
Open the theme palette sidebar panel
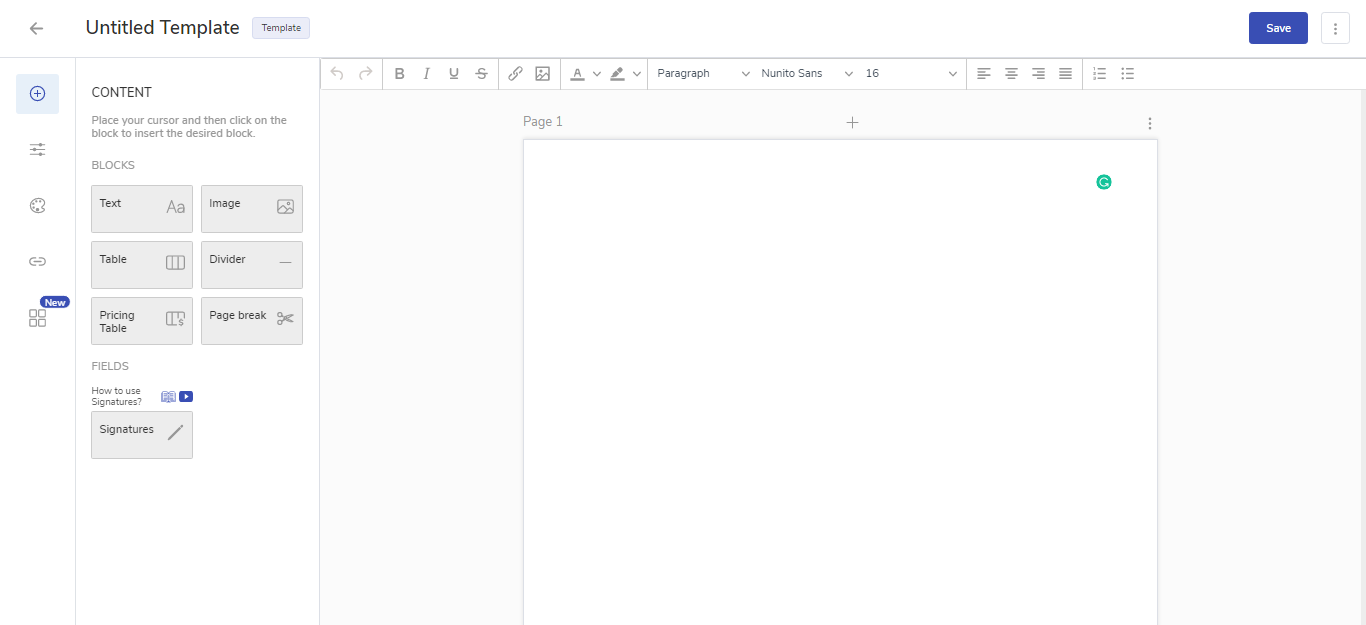click(37, 206)
